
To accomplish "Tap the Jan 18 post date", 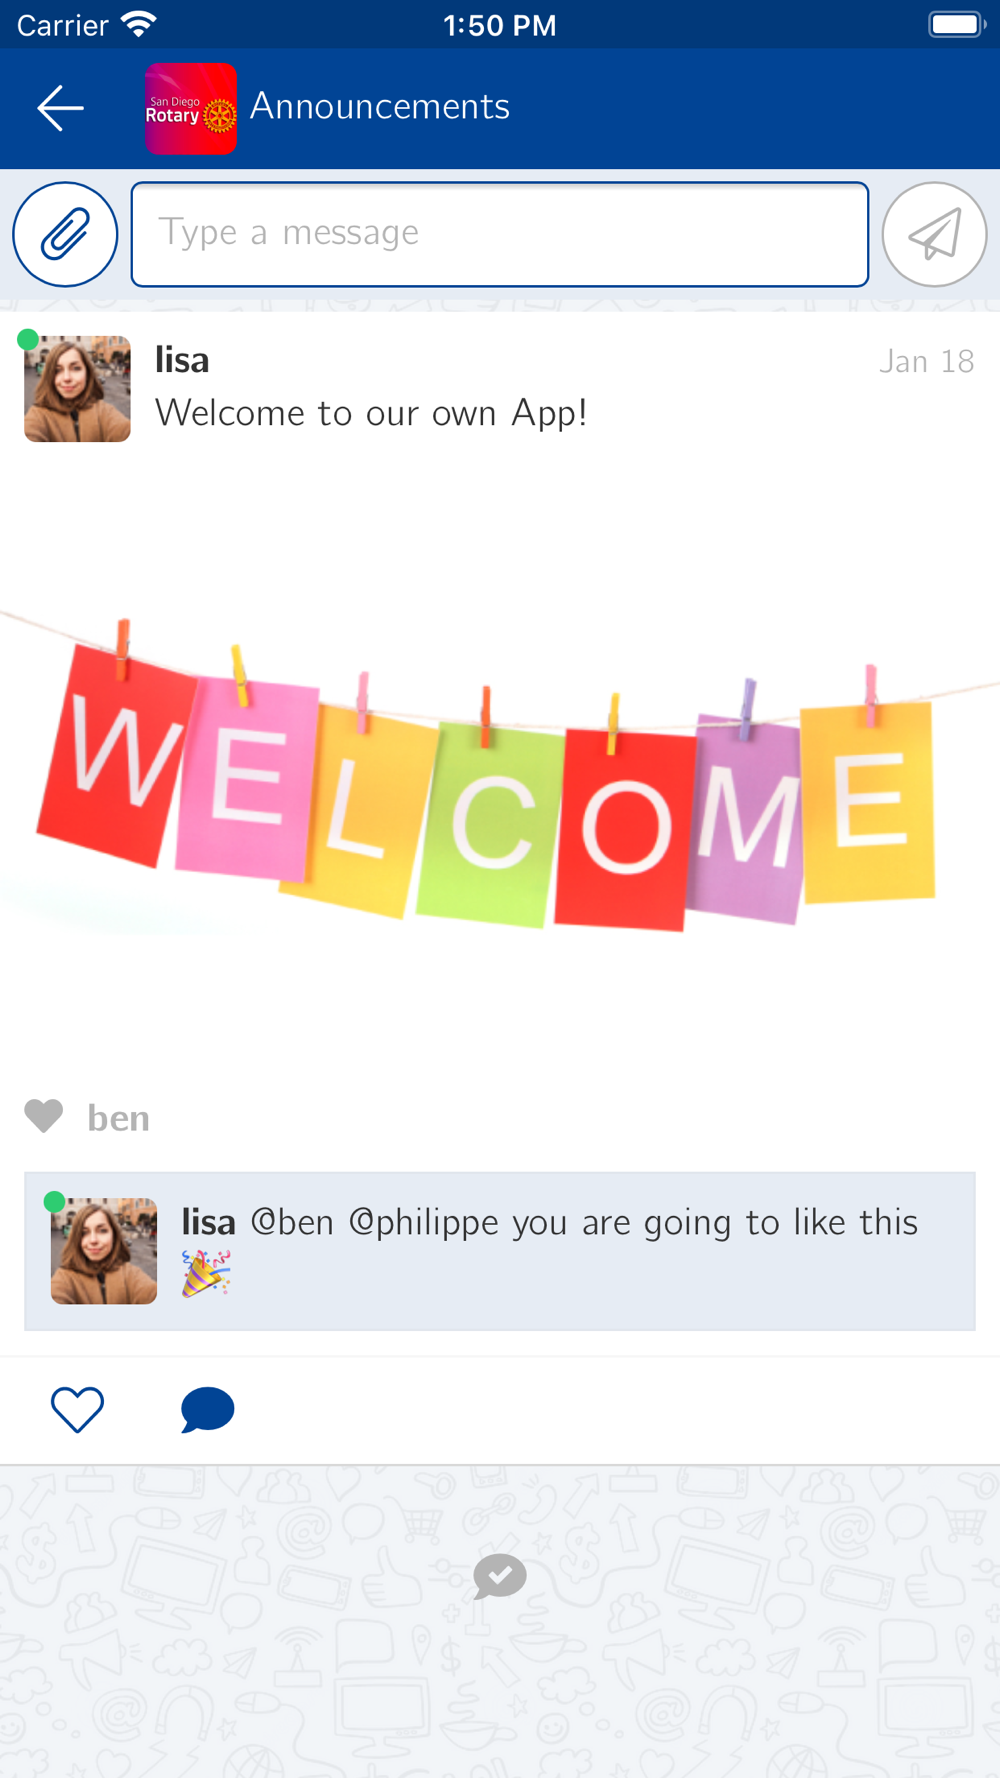I will (x=927, y=362).
